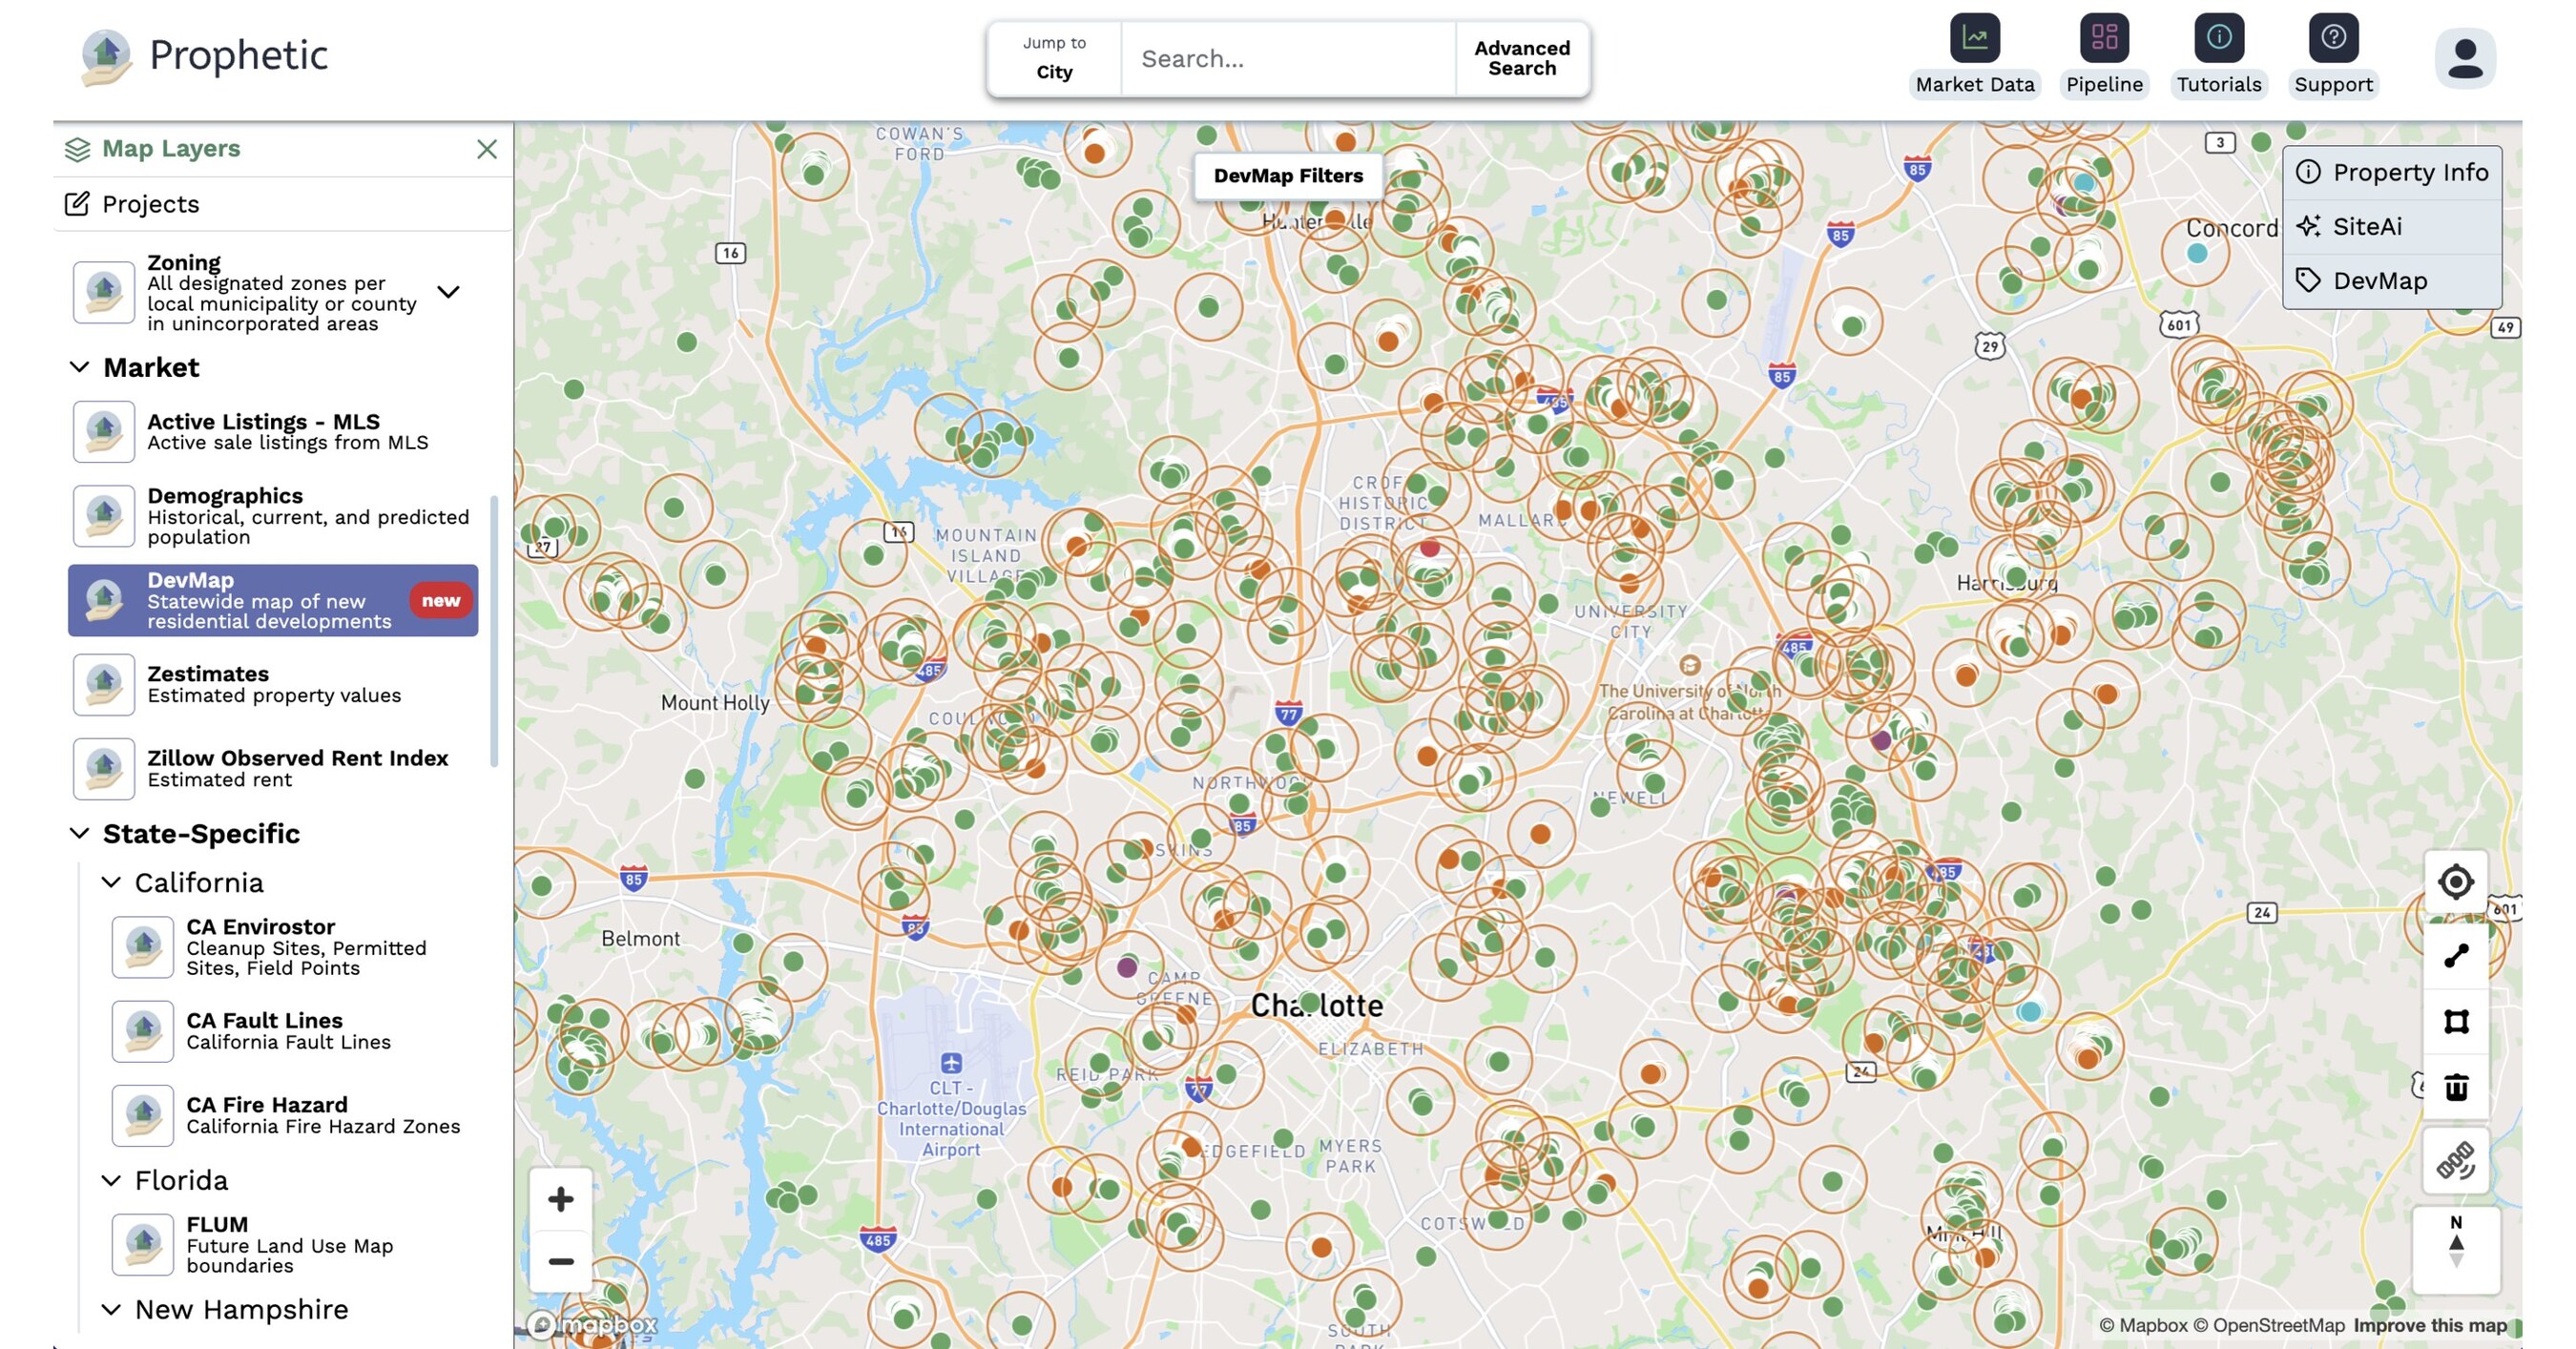Viewport: 2576px width, 1349px height.
Task: Show the CA Fault Lines layer
Action: point(143,1030)
